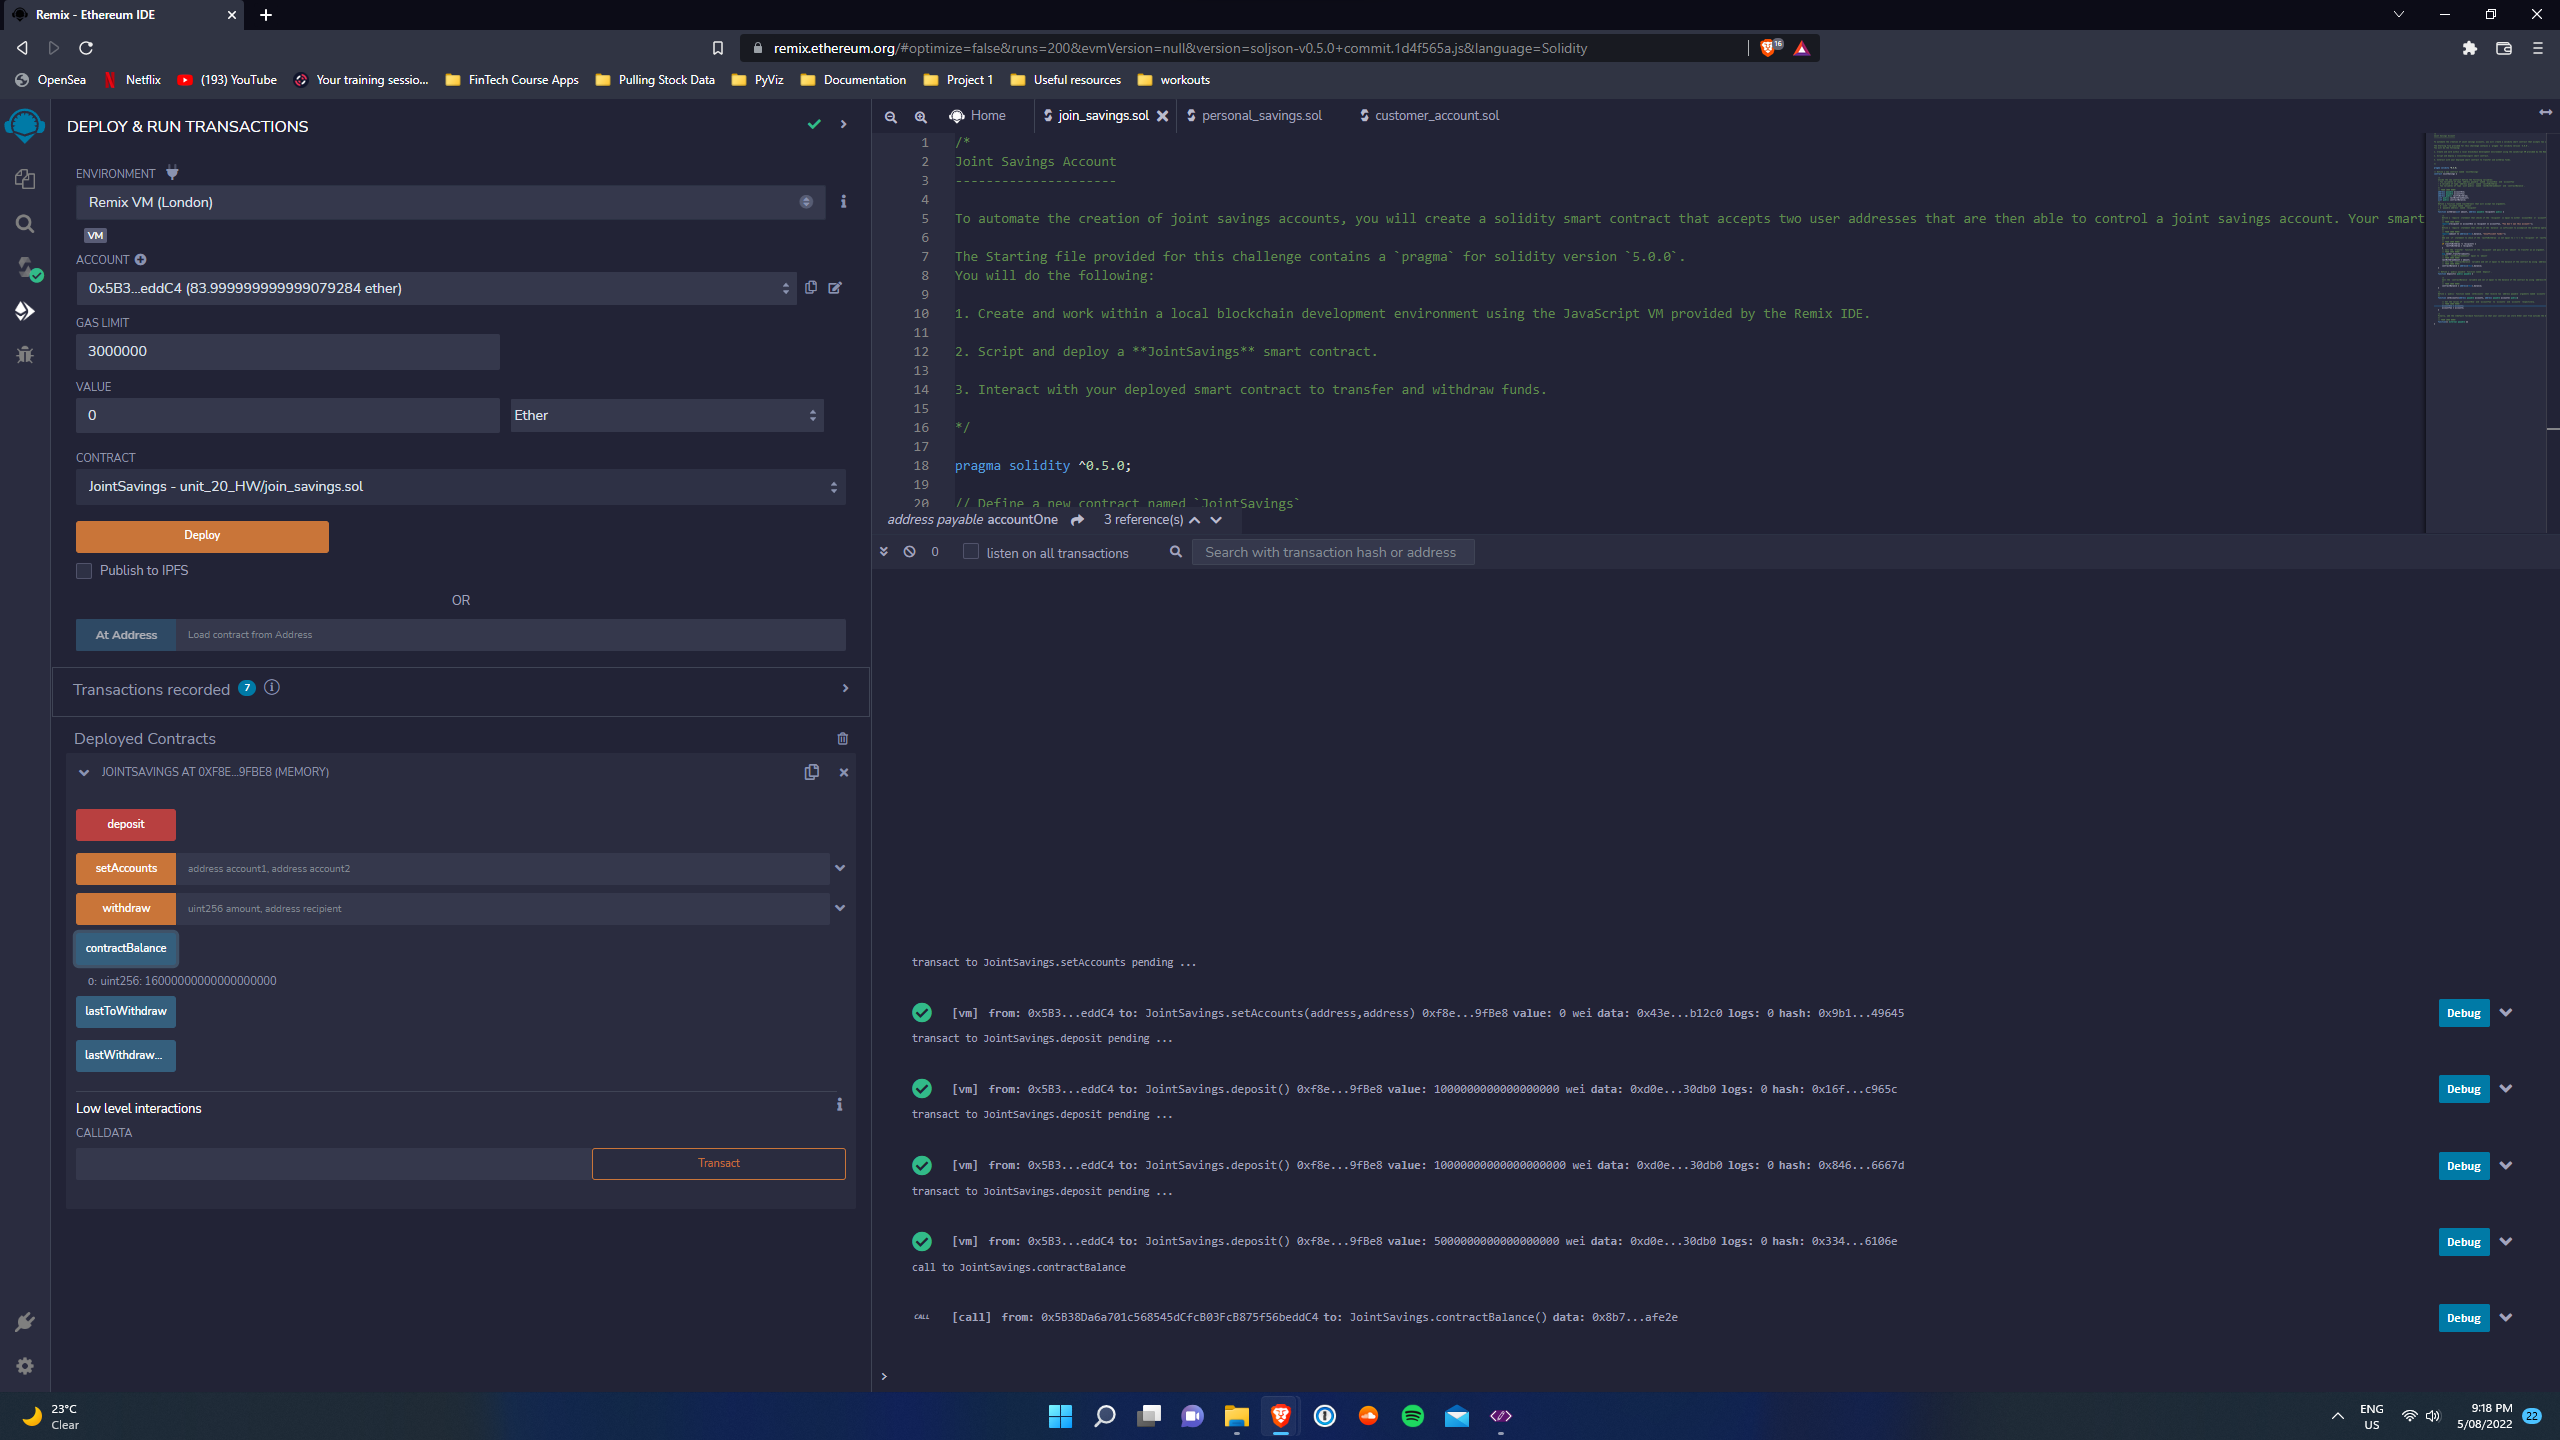Click the environment info icon
The image size is (2560, 1440).
click(x=843, y=202)
